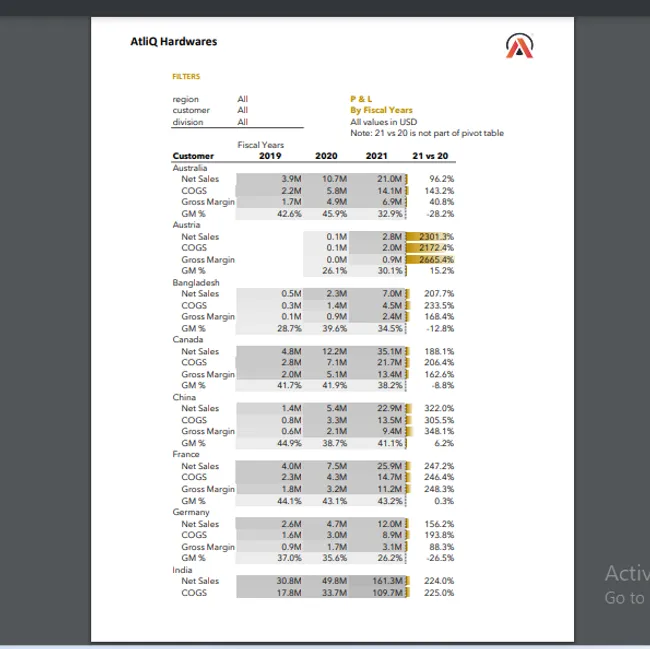Click the region filter label
This screenshot has width=650, height=649.
pos(186,99)
